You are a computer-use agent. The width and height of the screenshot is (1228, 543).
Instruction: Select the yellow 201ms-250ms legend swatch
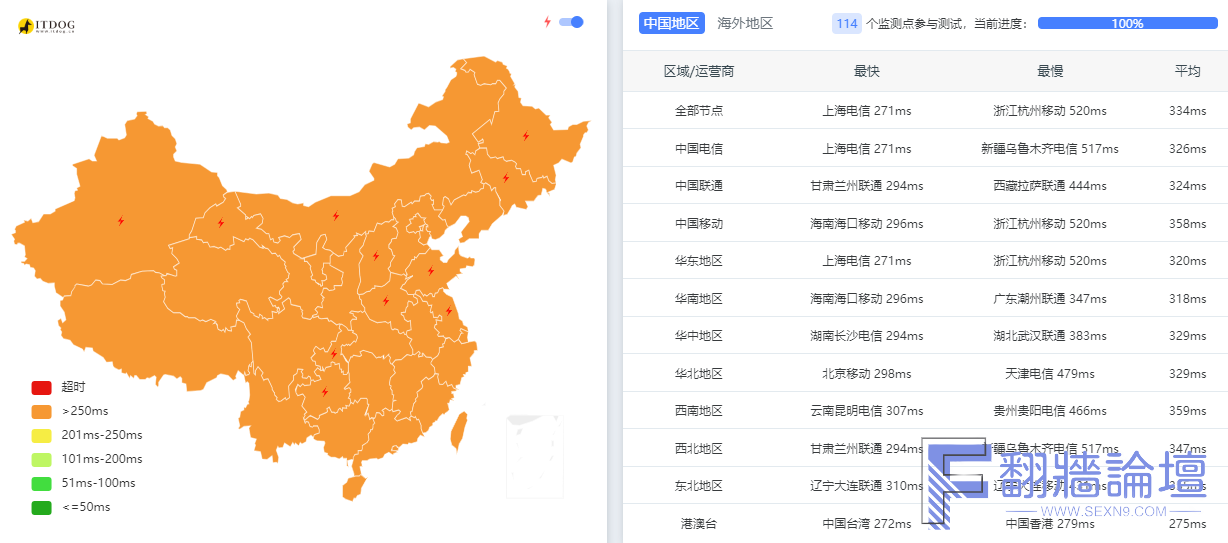[41, 435]
